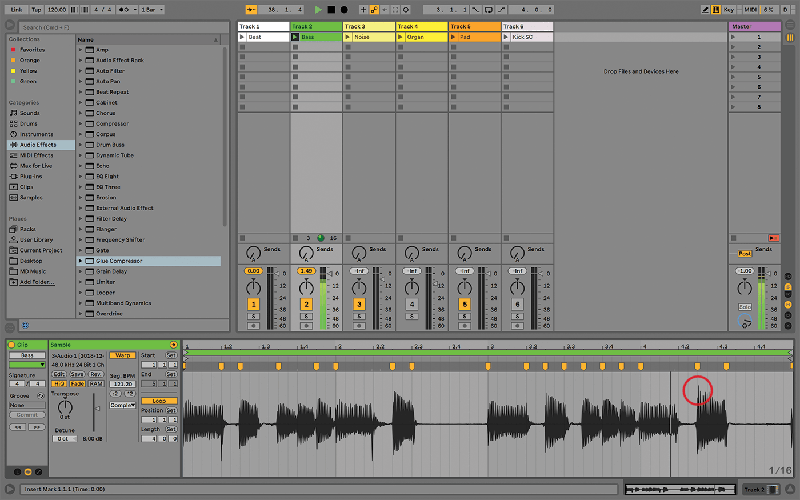Click the headphone cue icon on Master
The image size is (800, 500).
pos(745,323)
